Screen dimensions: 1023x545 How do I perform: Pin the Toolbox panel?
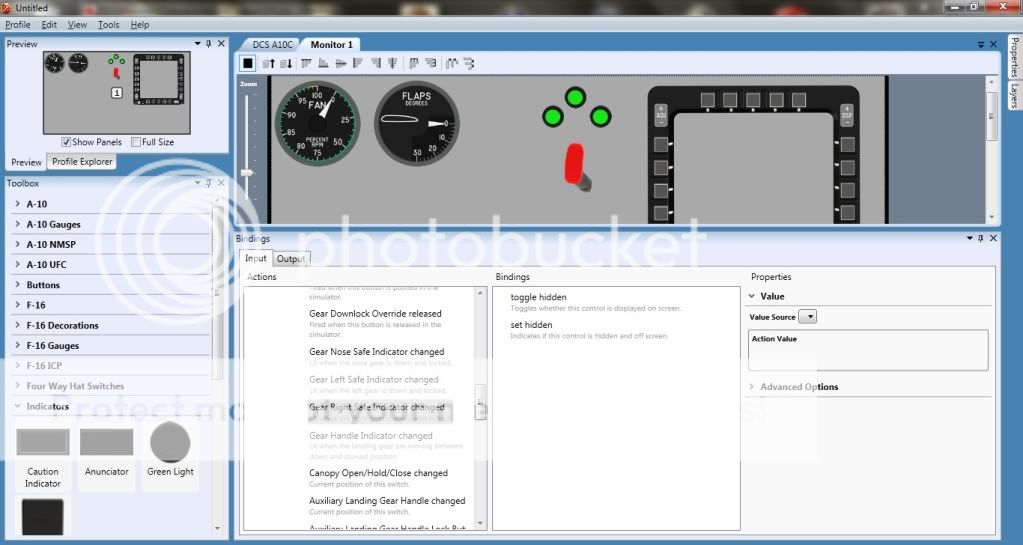click(209, 183)
